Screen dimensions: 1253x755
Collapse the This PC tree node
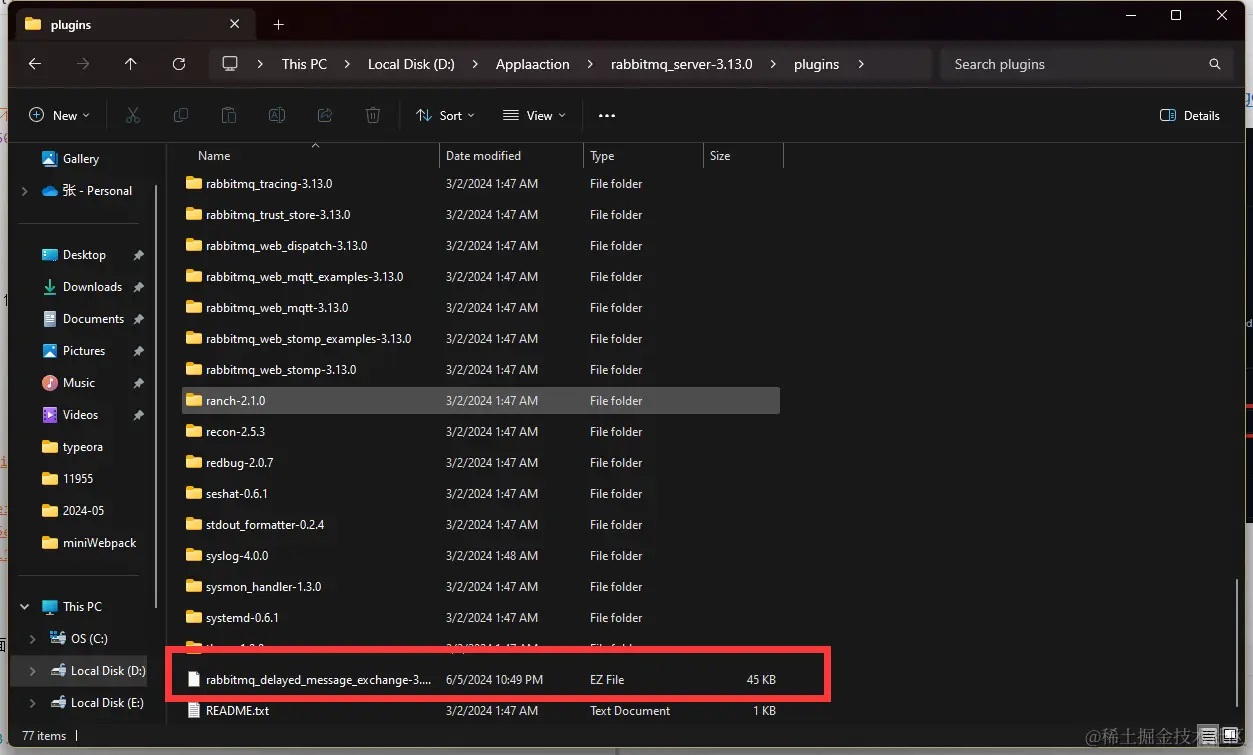tap(25, 606)
